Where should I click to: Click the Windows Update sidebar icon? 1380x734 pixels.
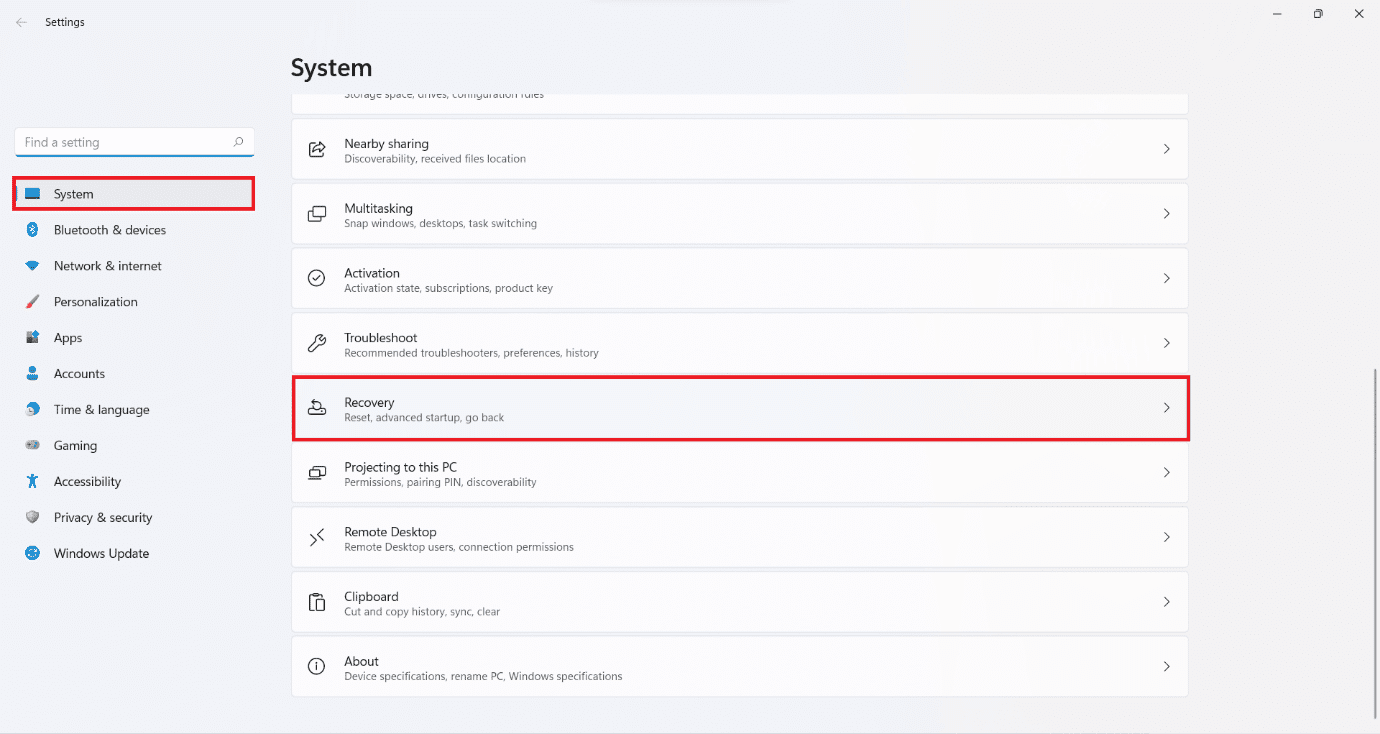pyautogui.click(x=32, y=553)
